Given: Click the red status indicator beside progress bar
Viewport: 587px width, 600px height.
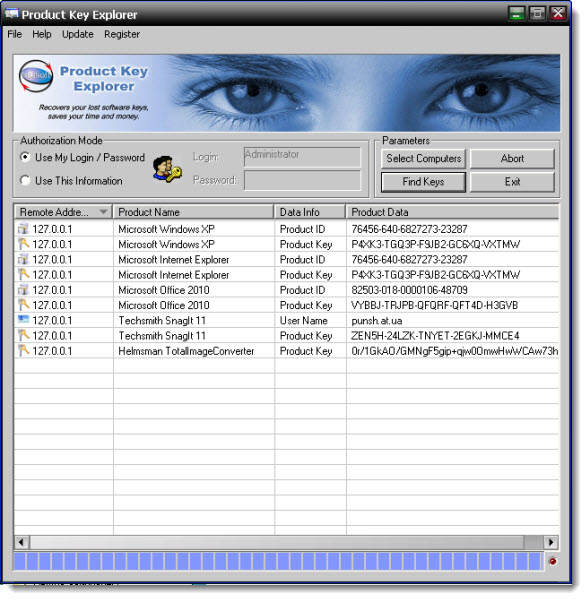Looking at the screenshot, I should (552, 561).
